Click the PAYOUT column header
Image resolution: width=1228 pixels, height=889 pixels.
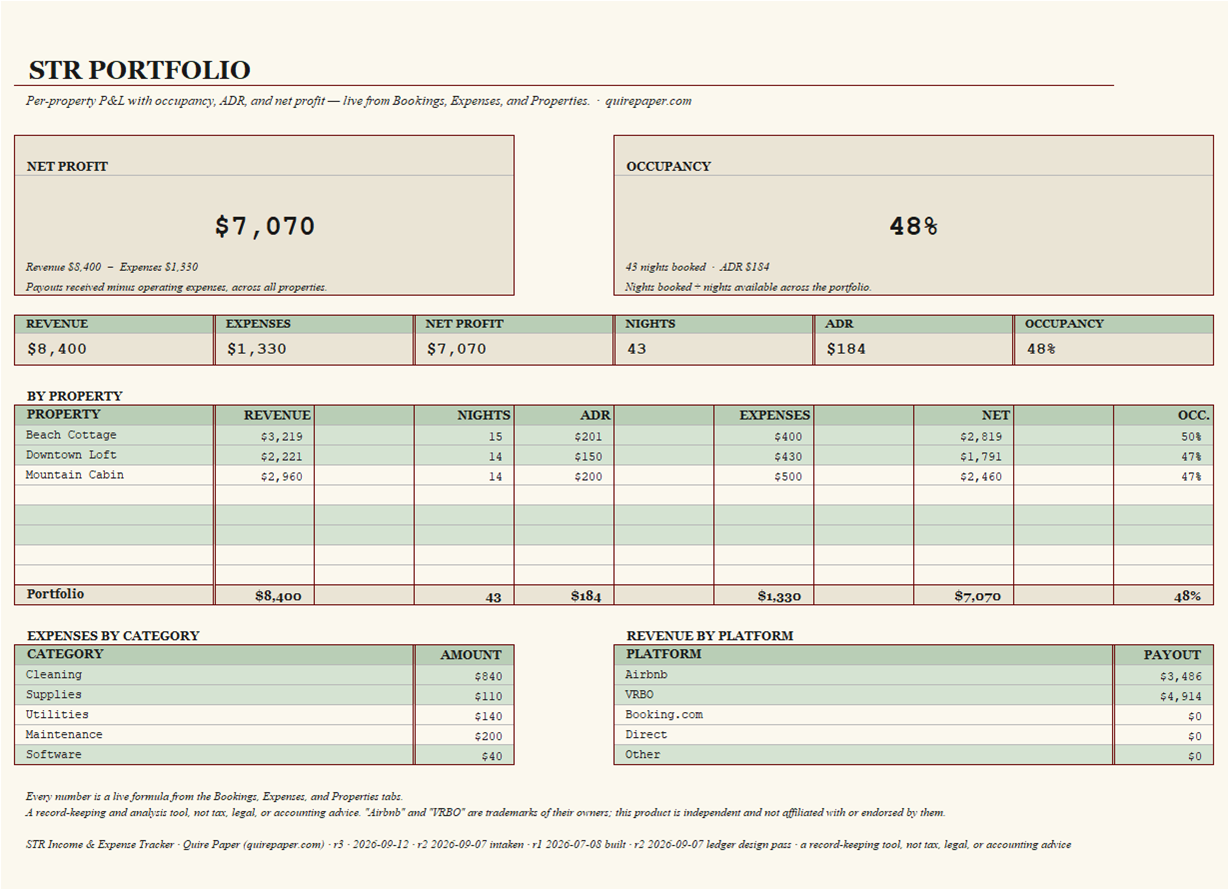pos(1172,655)
